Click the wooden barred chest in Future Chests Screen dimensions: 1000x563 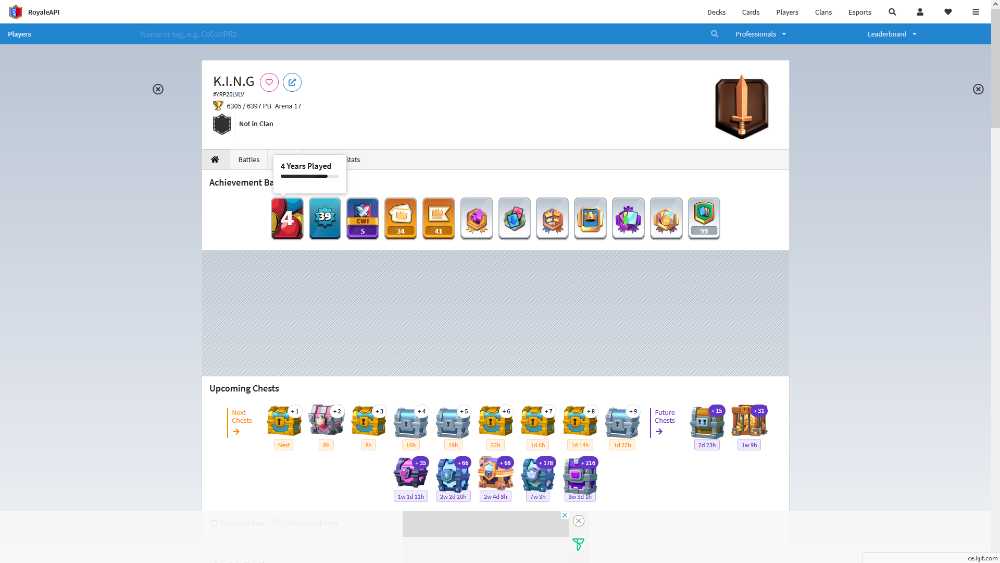[x=749, y=421]
